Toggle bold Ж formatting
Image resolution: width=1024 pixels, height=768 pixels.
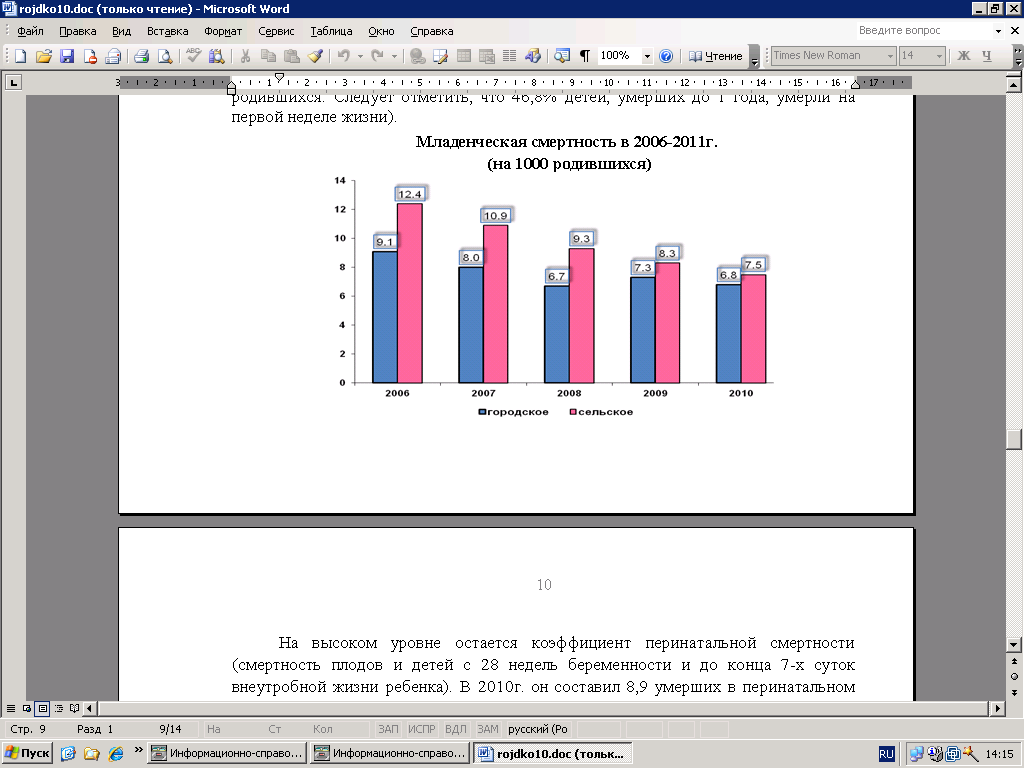pyautogui.click(x=964, y=56)
